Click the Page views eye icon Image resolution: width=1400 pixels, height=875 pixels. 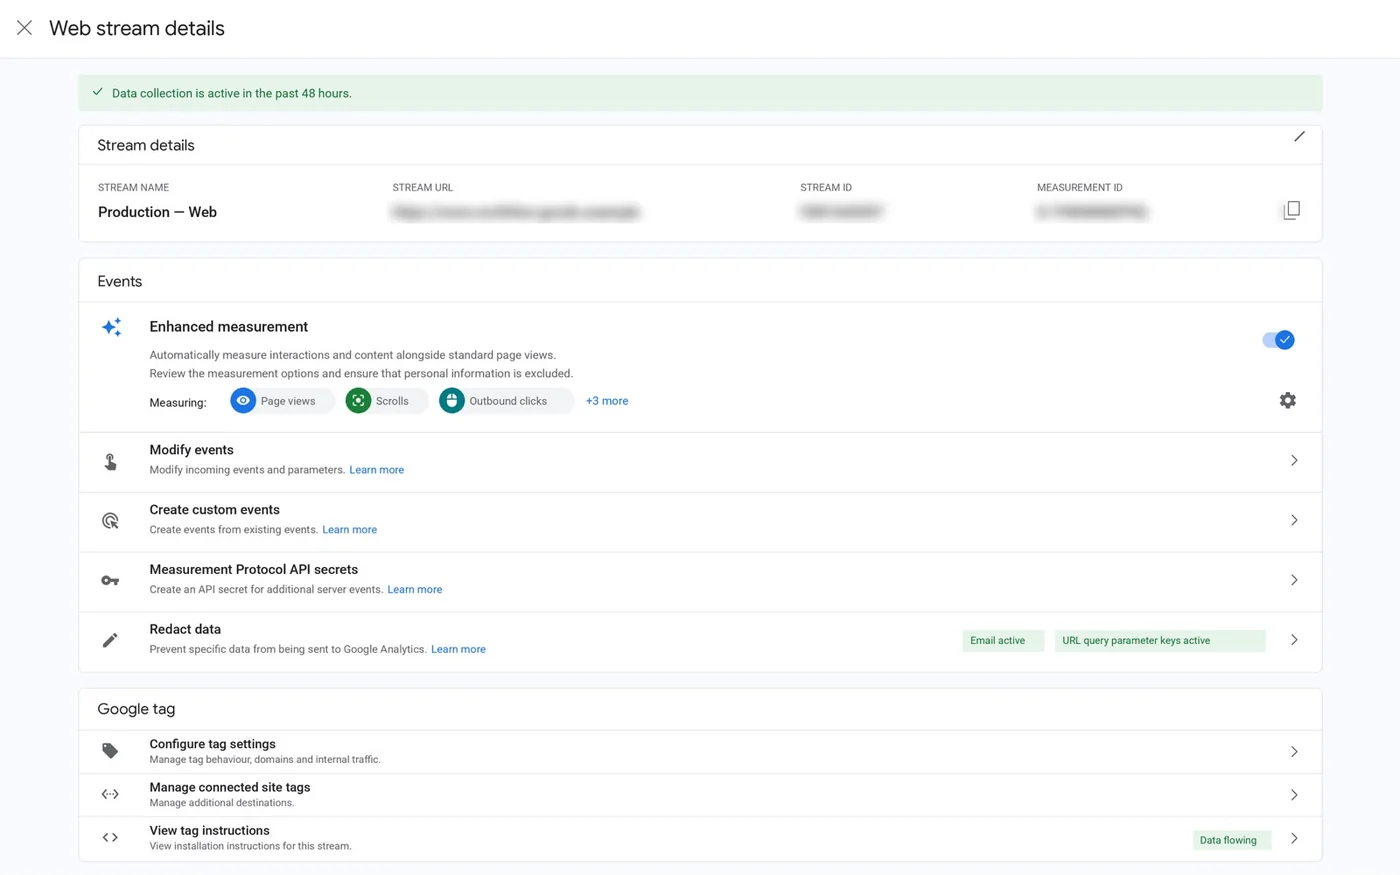coord(243,401)
